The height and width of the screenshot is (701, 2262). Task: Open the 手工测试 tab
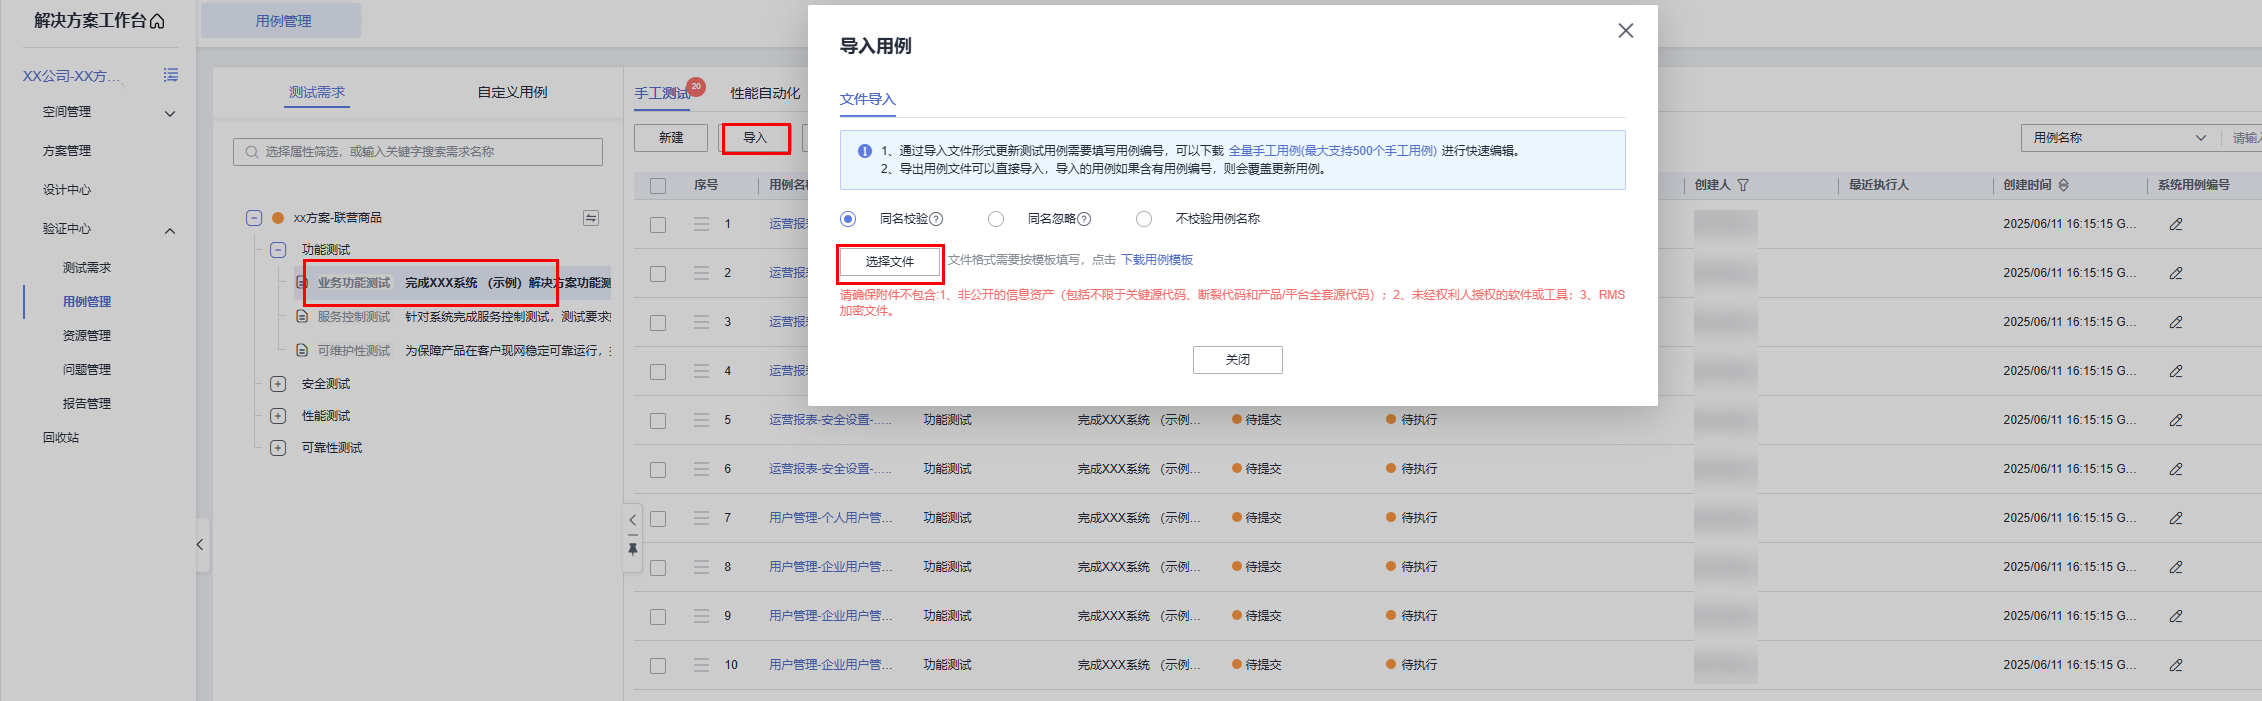coord(662,93)
